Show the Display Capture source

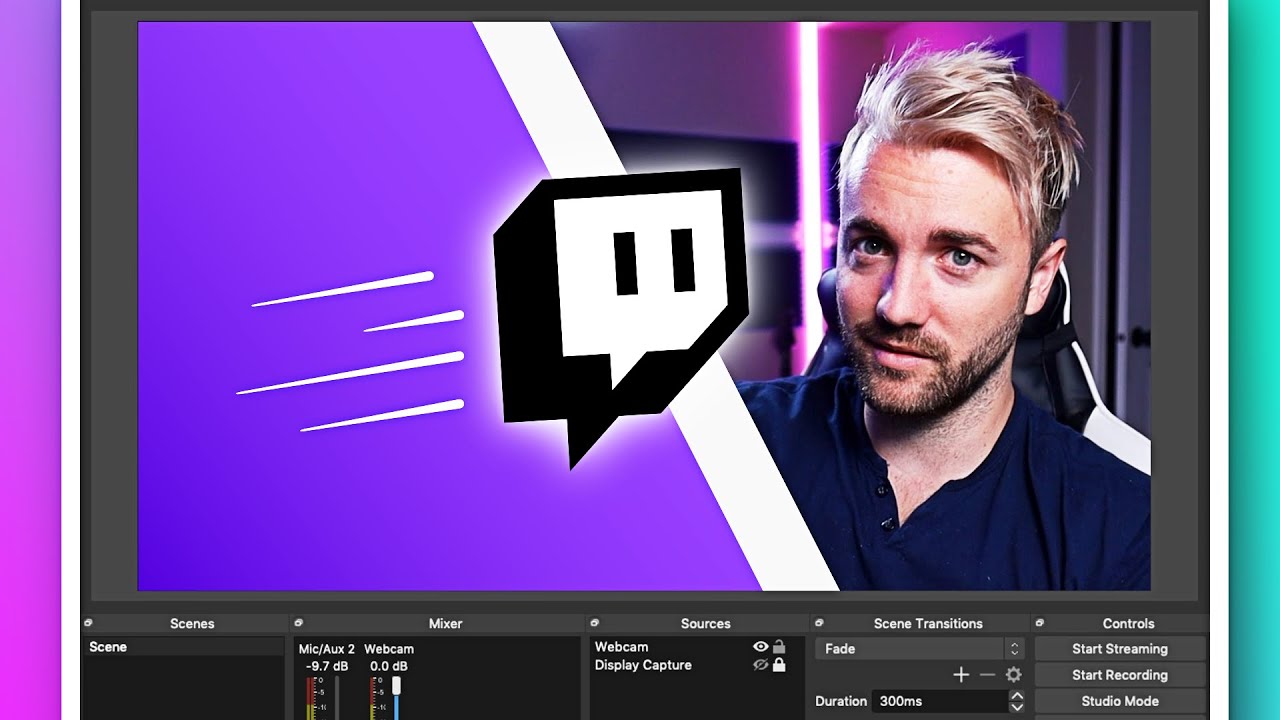[x=761, y=665]
